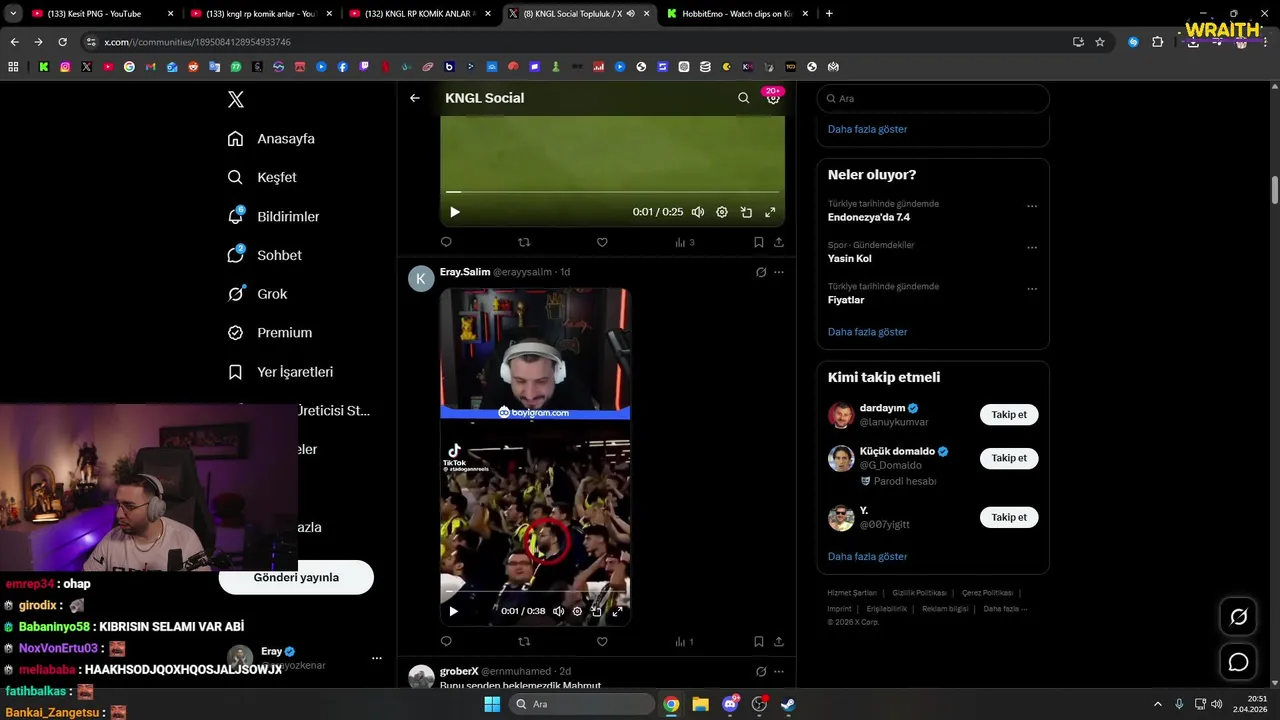Image resolution: width=1280 pixels, height=720 pixels.
Task: Follow dardayım with Takip et
Action: (x=1009, y=414)
